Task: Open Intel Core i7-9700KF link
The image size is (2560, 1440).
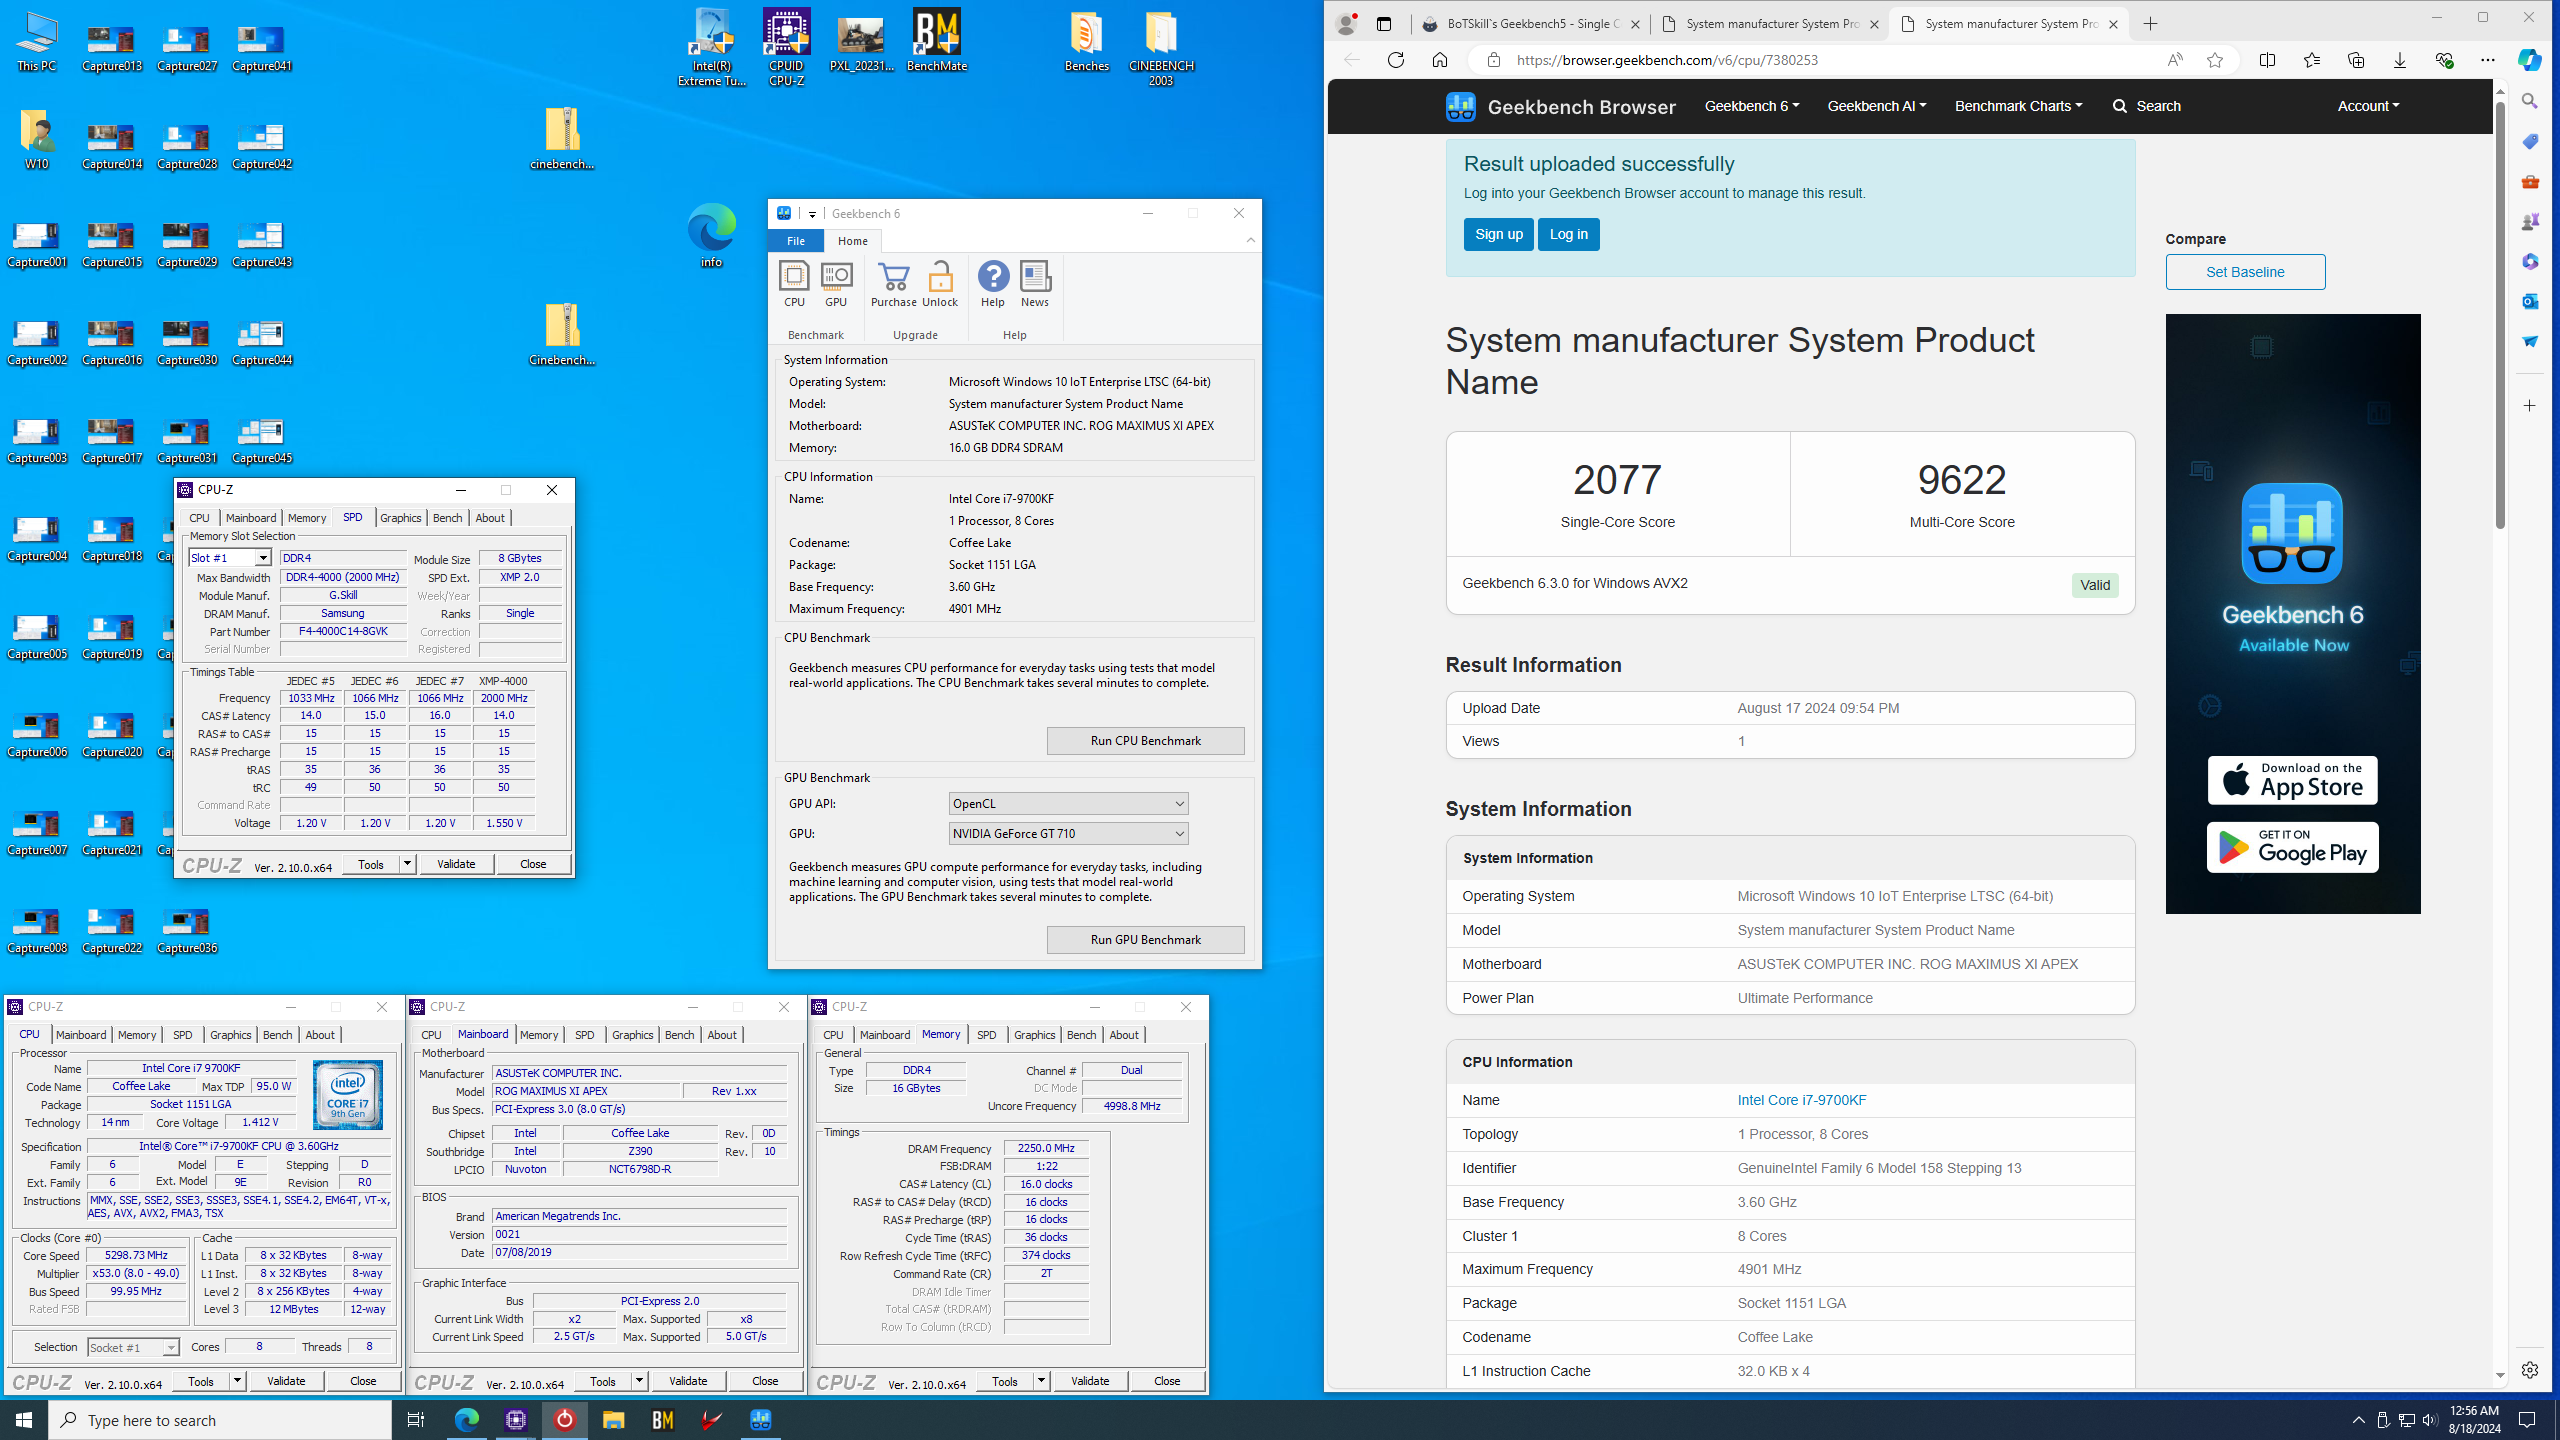Action: (x=1801, y=1100)
